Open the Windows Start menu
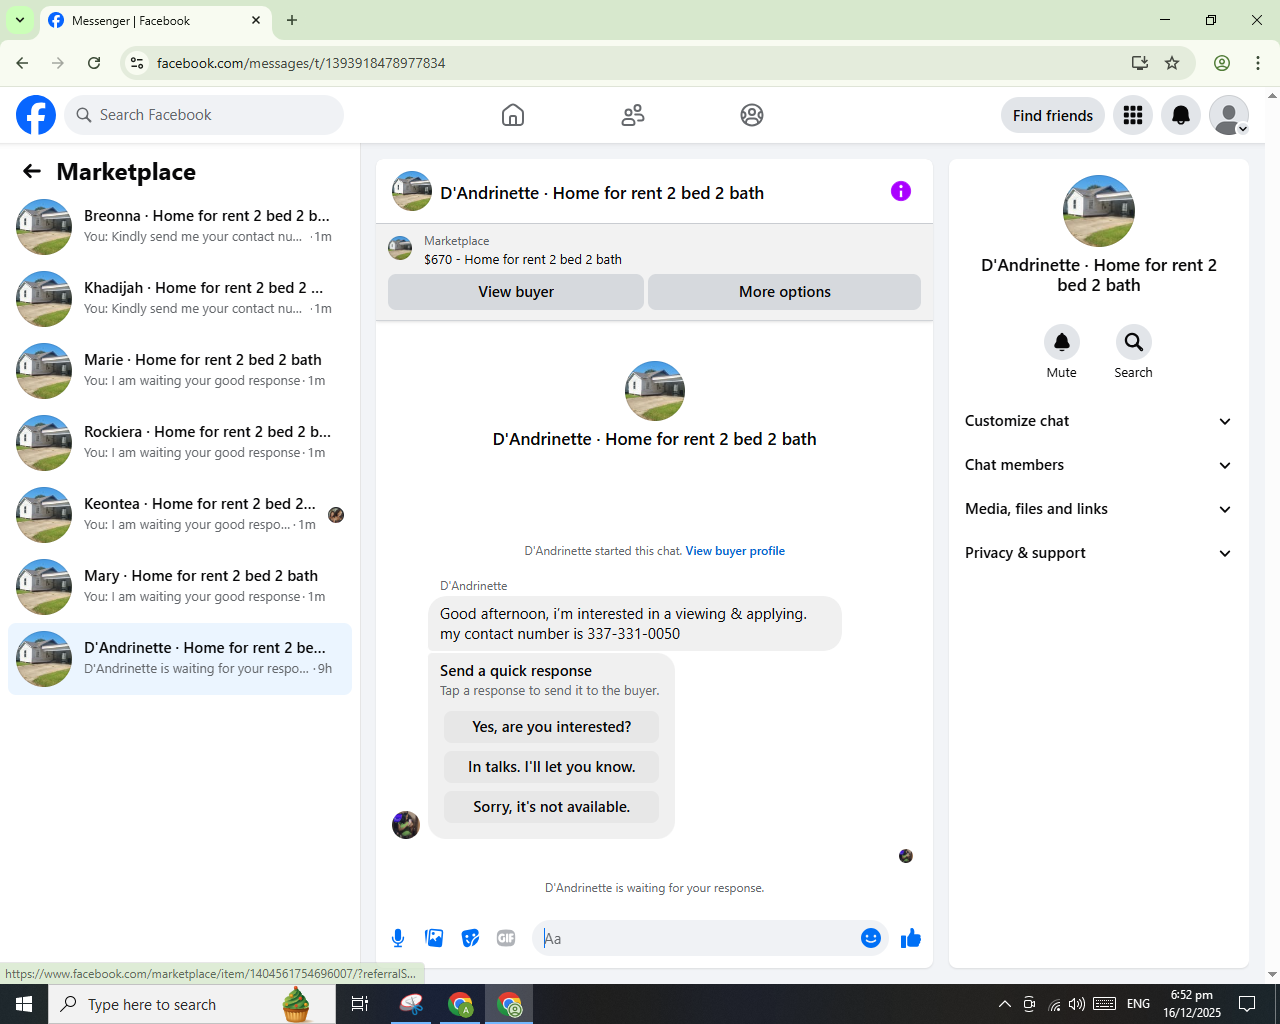The image size is (1280, 1024). pyautogui.click(x=24, y=1004)
